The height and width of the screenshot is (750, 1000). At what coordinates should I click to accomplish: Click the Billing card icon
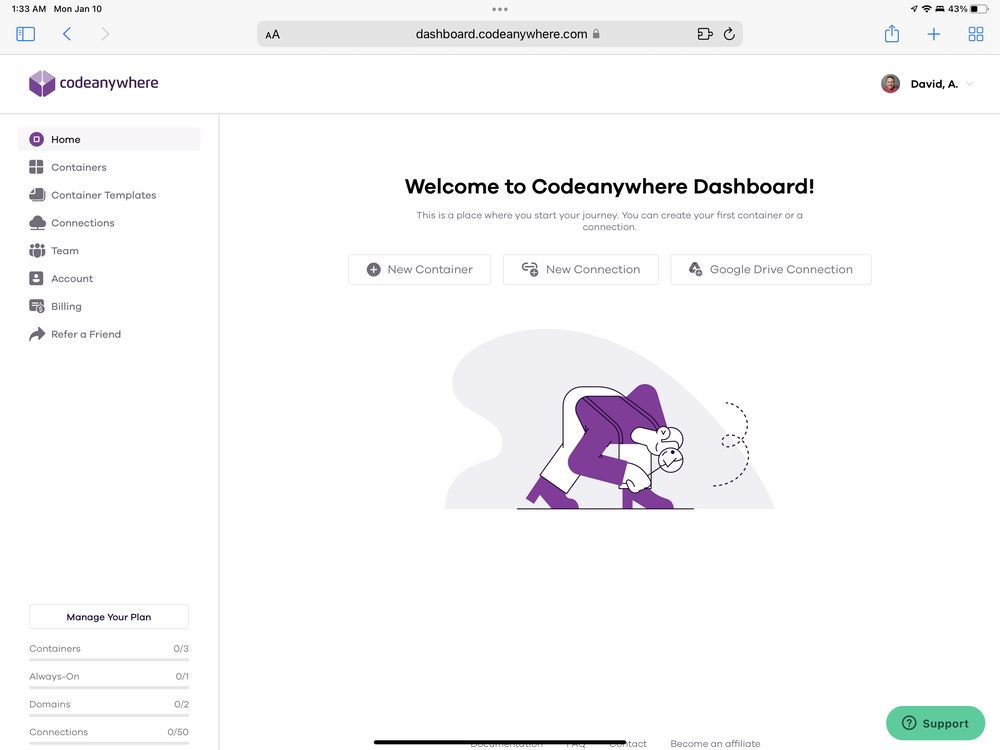click(37, 306)
